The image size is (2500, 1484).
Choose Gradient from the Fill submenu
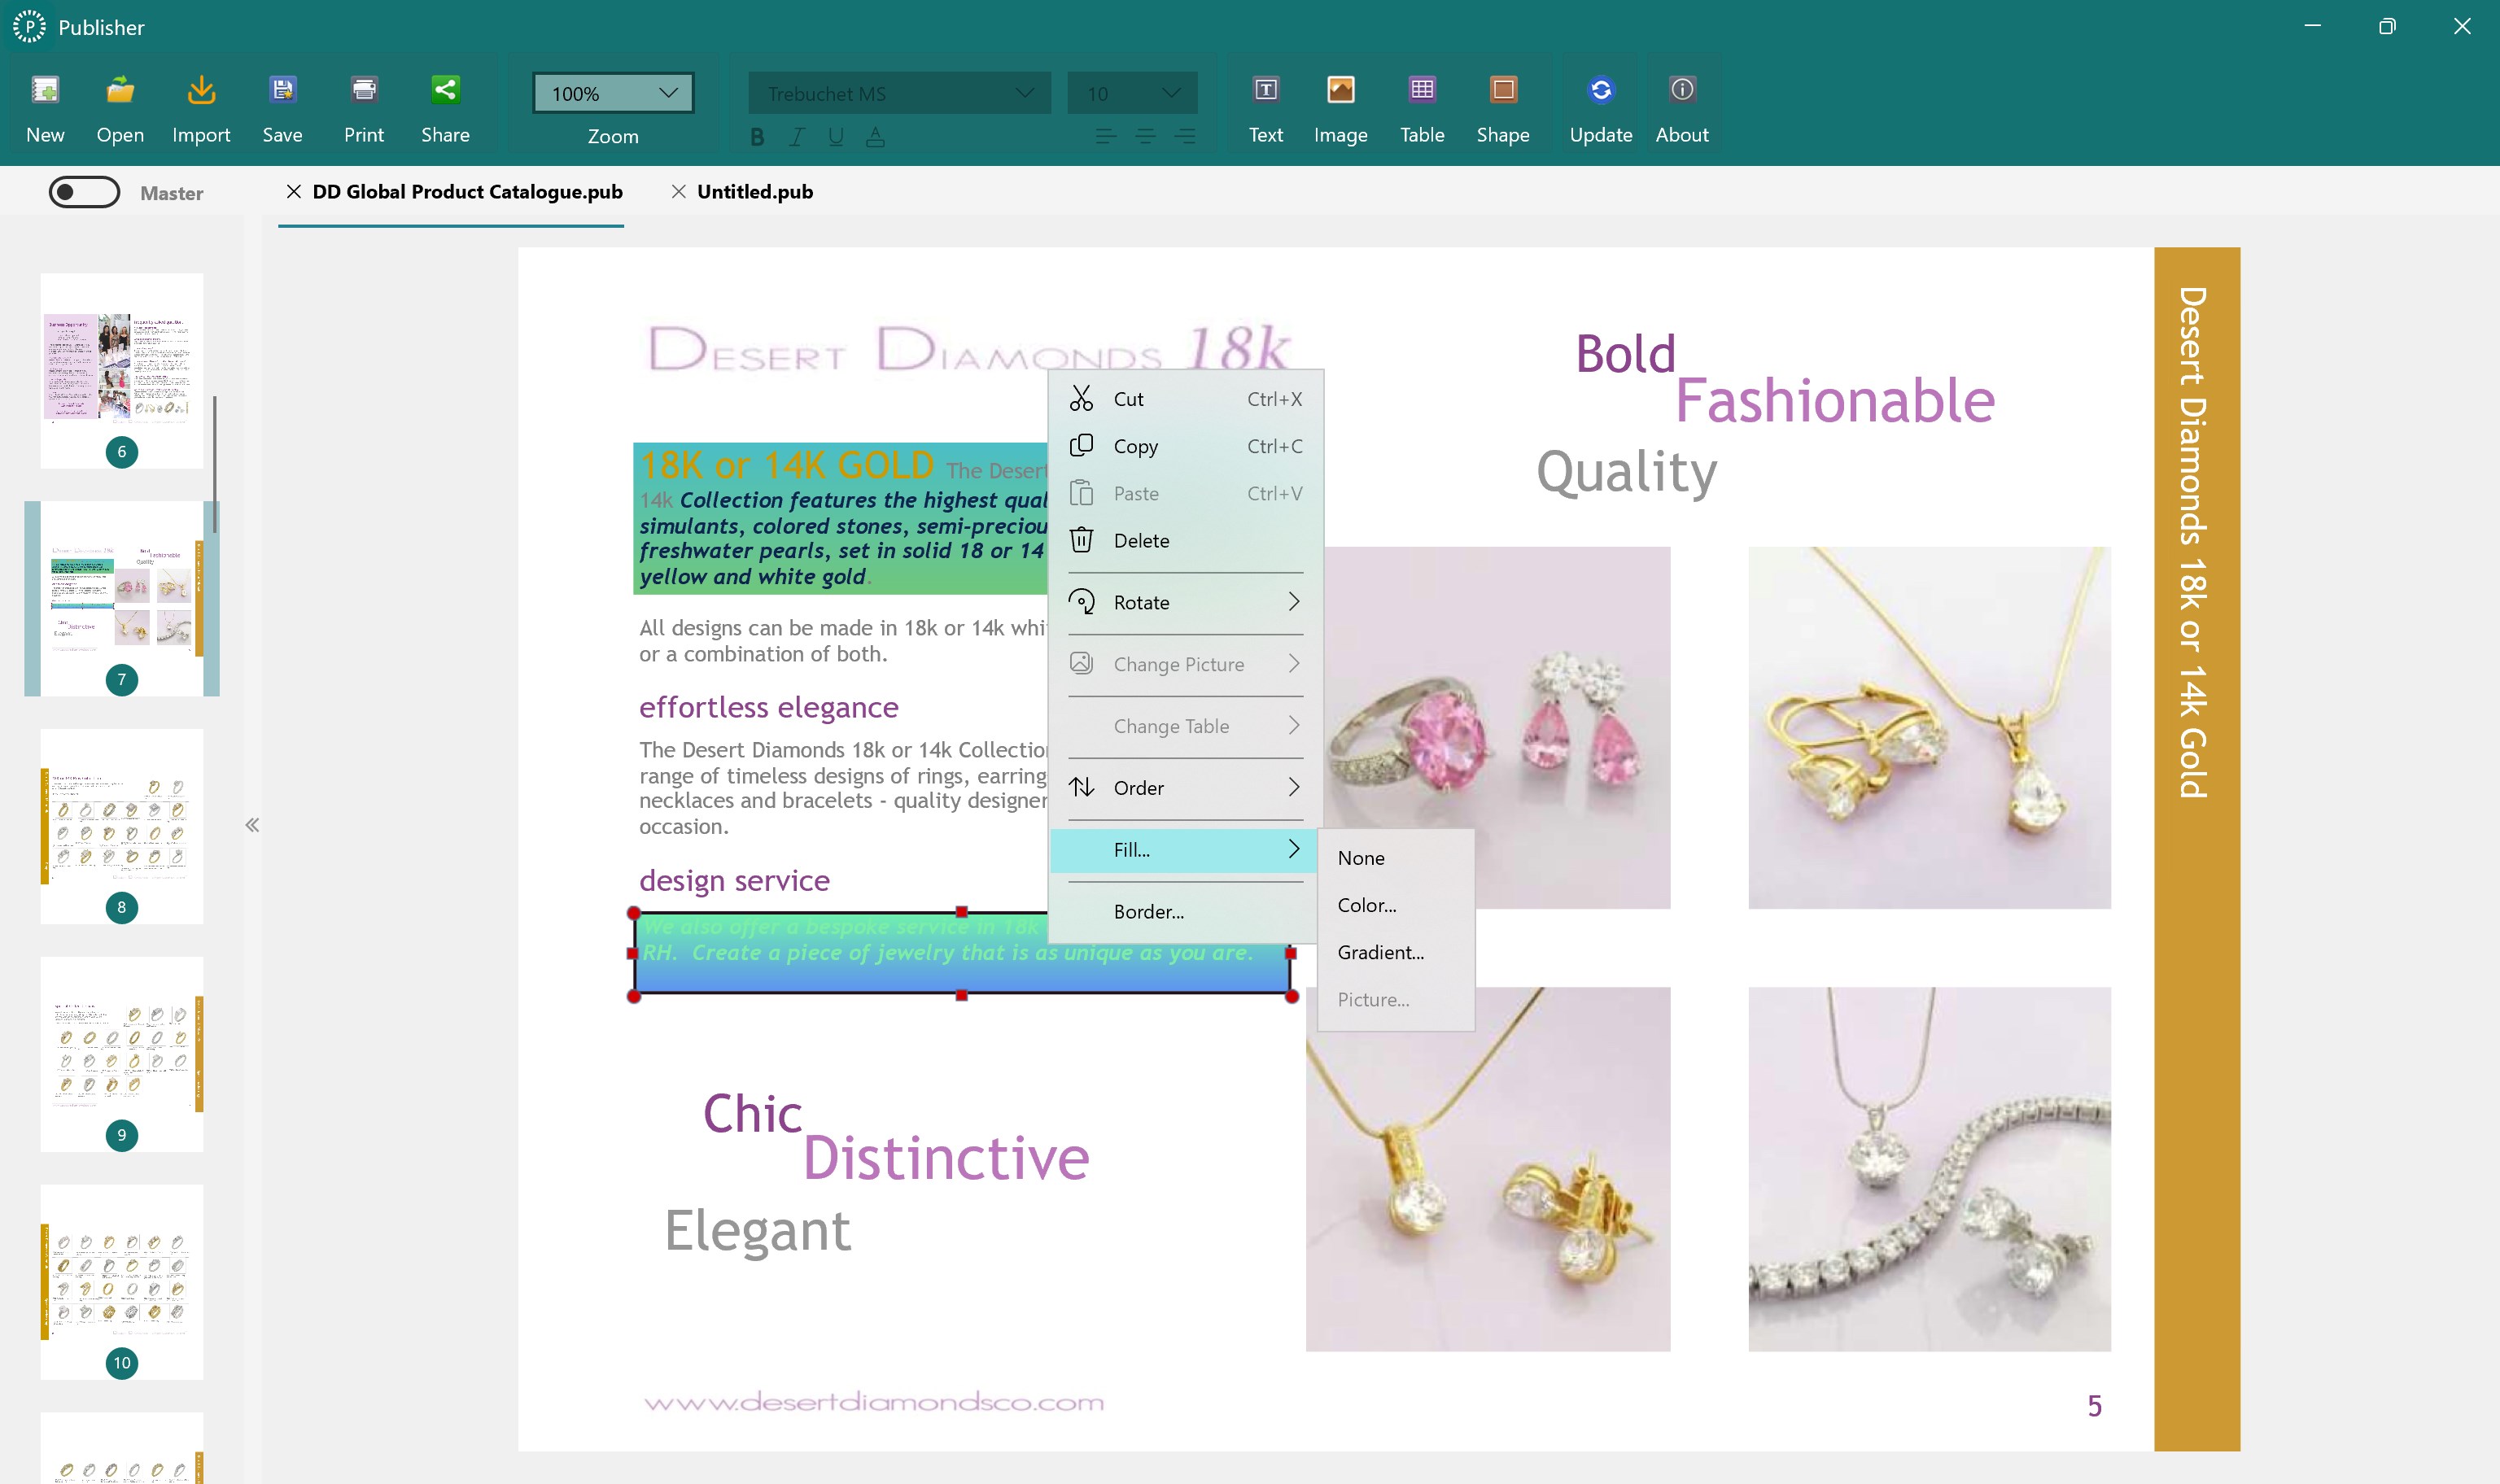tap(1380, 952)
